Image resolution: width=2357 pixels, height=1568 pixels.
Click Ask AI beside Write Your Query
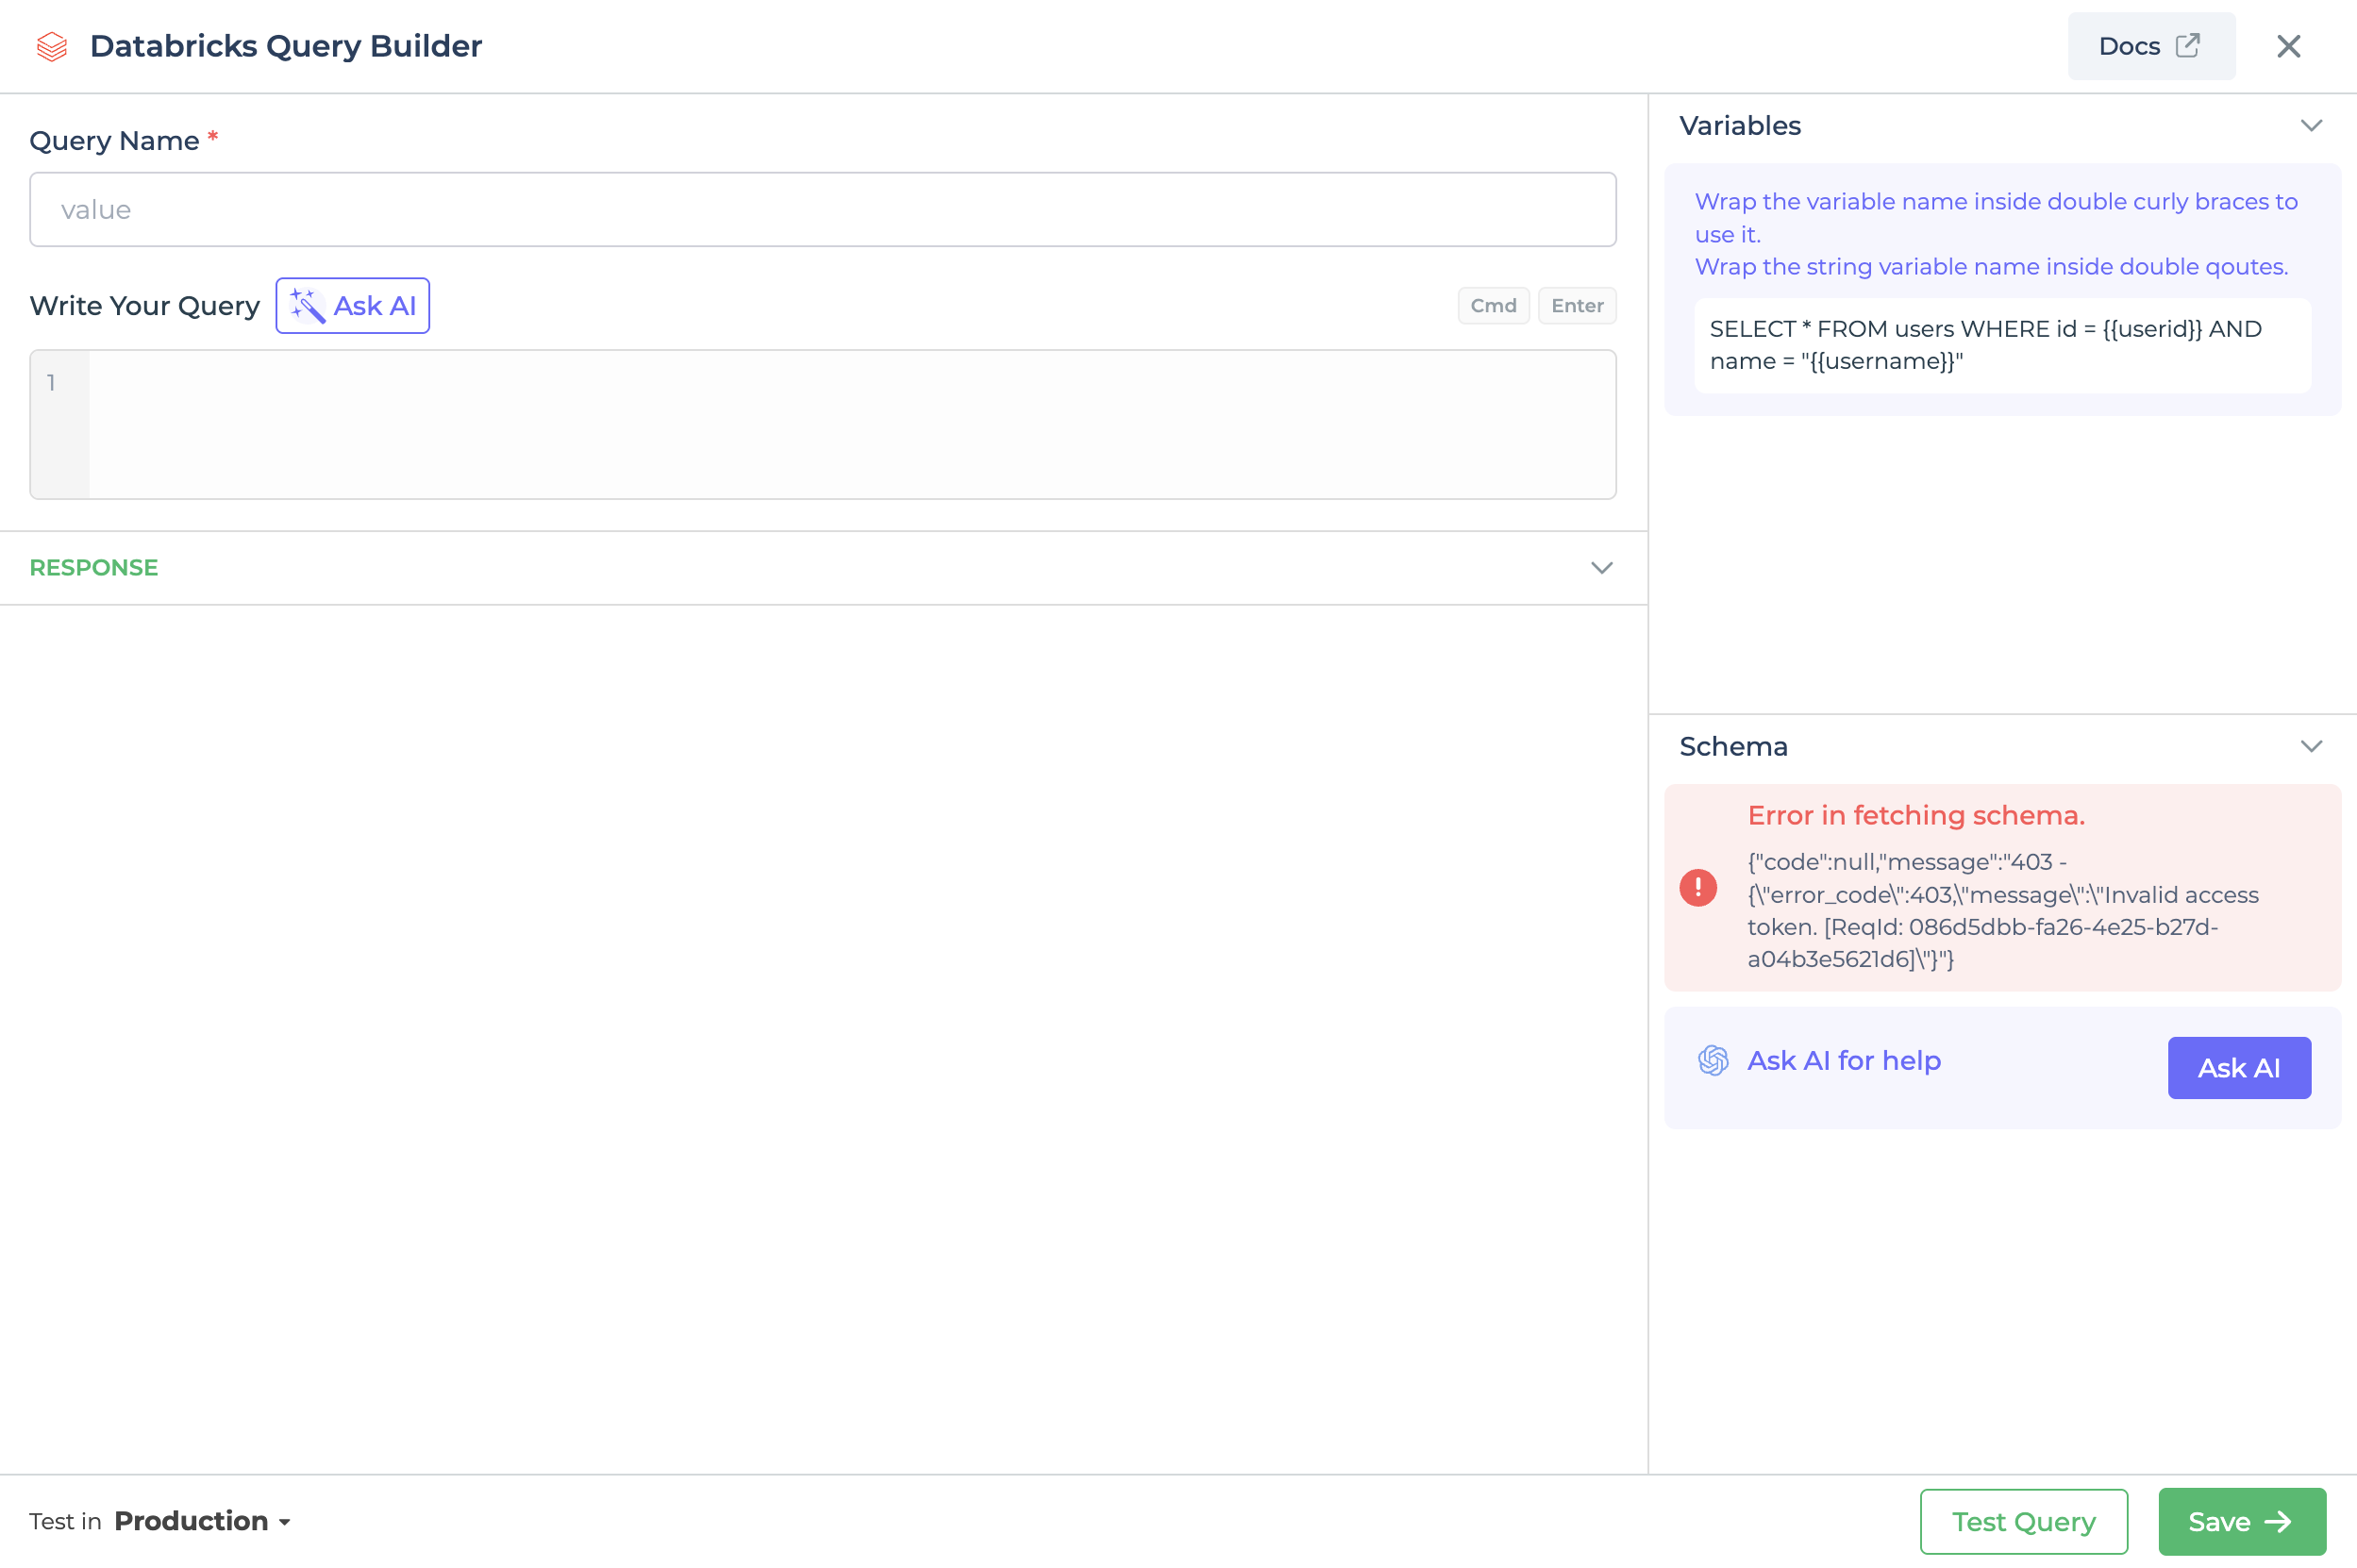(x=352, y=305)
